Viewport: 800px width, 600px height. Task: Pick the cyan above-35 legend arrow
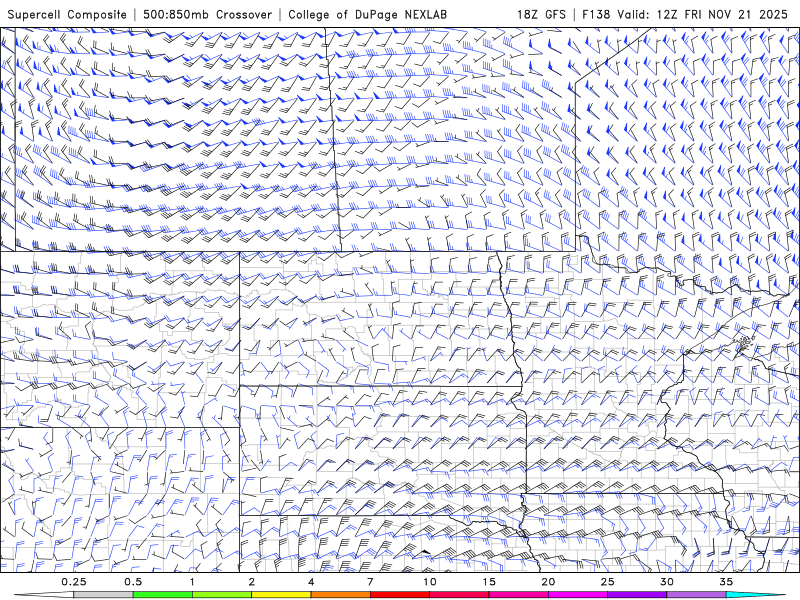755,595
